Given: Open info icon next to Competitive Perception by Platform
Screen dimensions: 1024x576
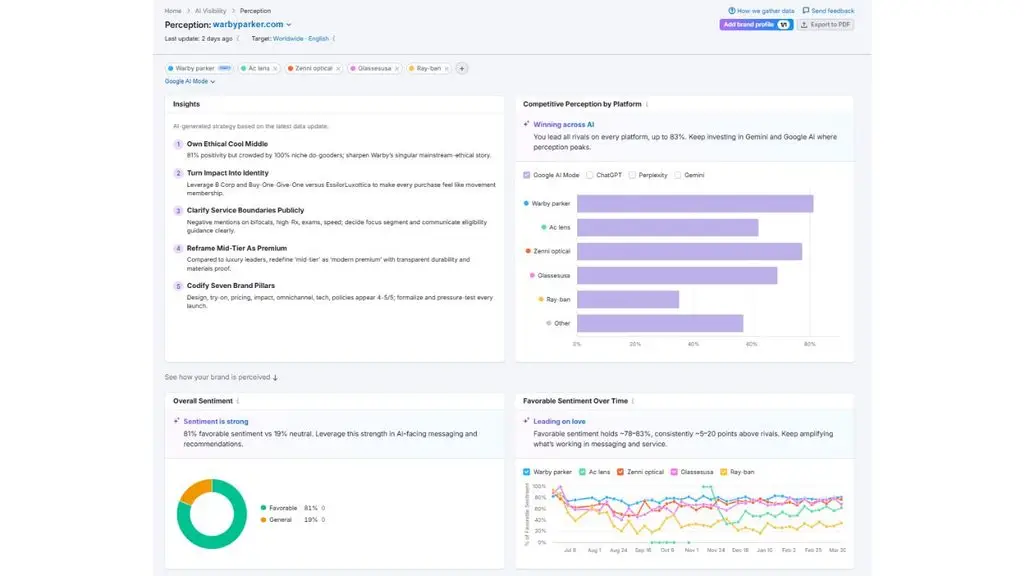Looking at the screenshot, I should click(647, 104).
